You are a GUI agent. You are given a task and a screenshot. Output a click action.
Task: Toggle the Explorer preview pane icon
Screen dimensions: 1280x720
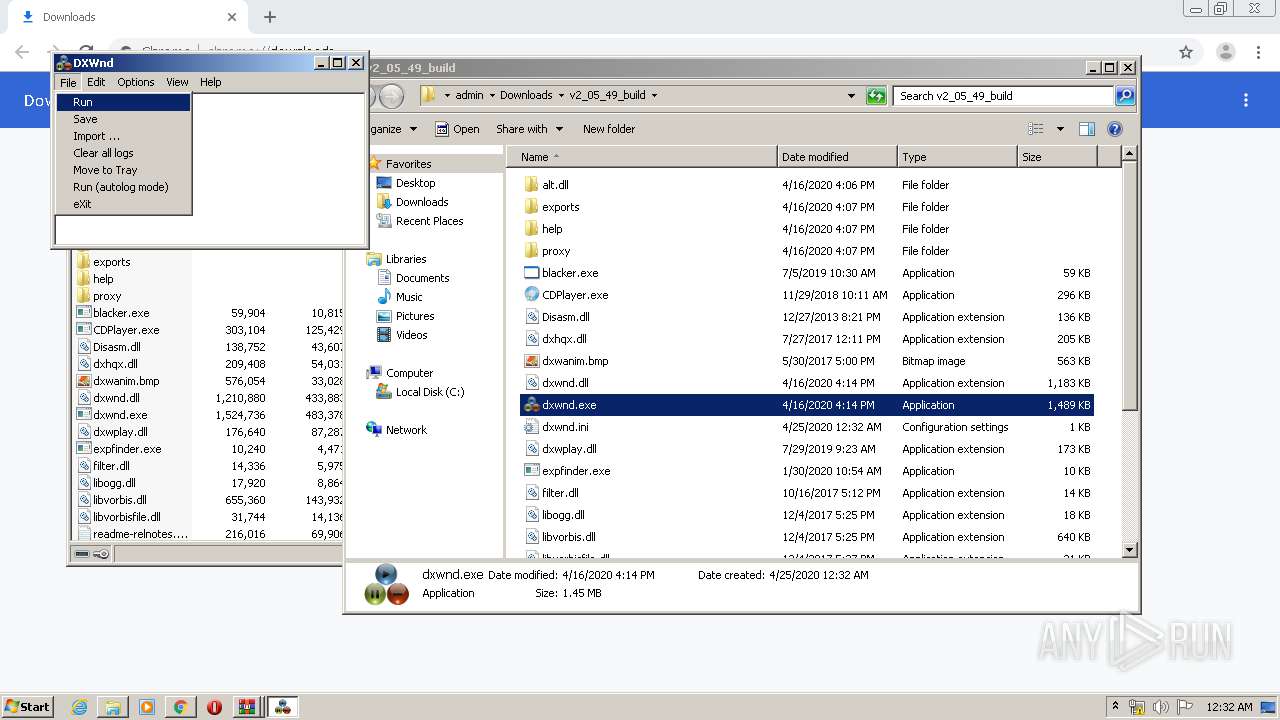(1087, 129)
